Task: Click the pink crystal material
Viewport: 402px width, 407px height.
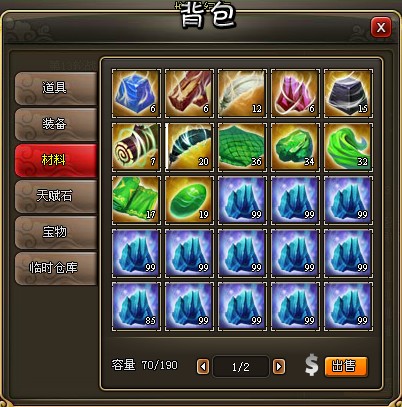Action: (295, 93)
